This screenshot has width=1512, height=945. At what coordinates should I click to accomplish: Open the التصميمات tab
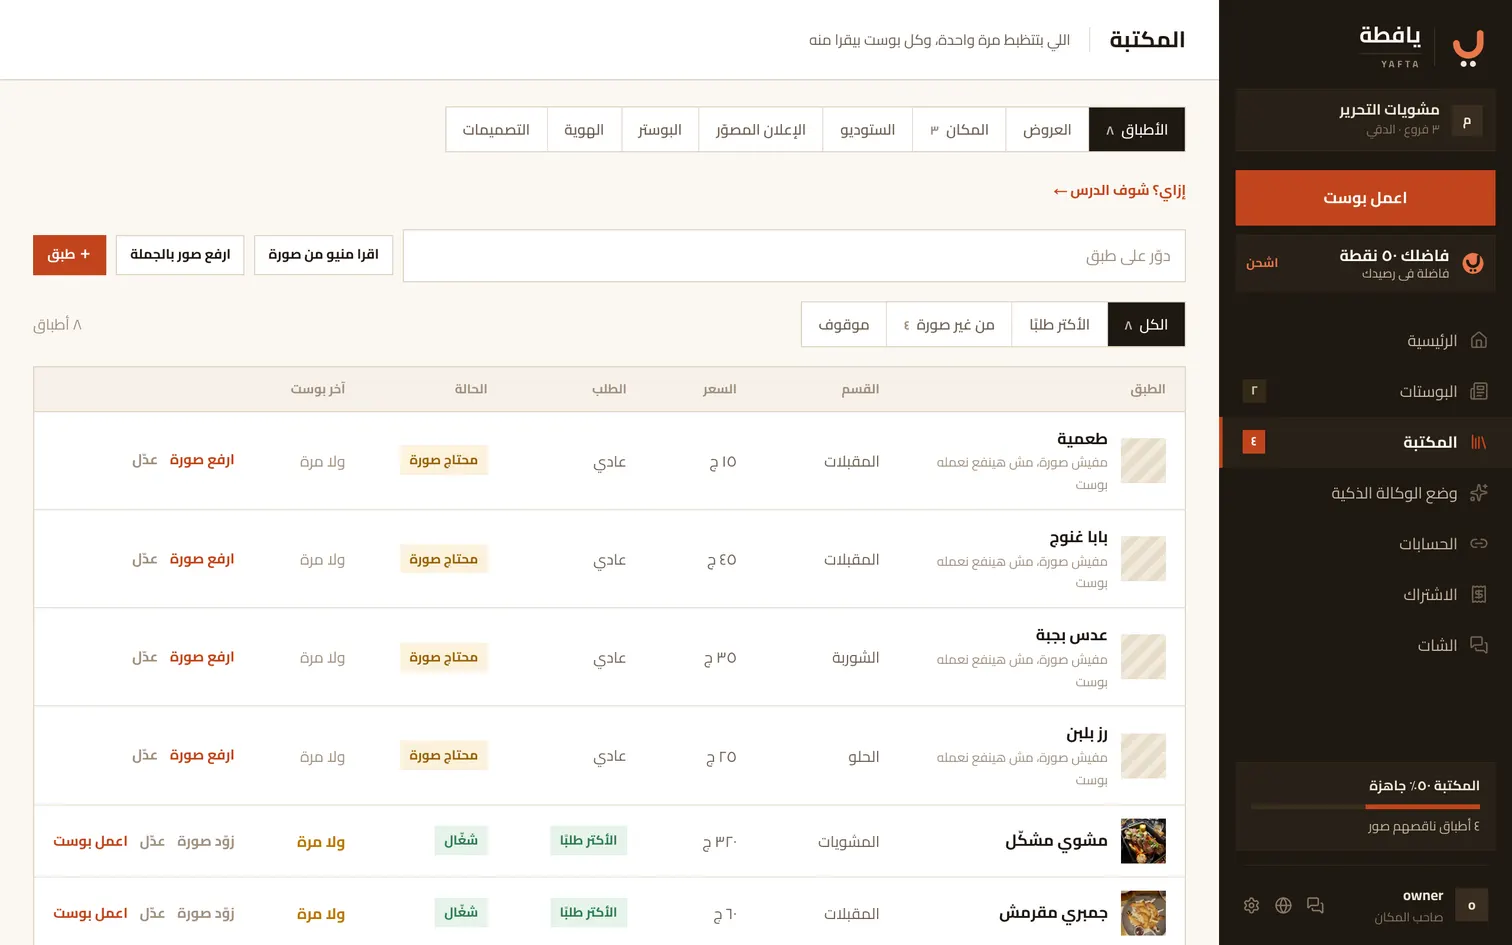[496, 130]
